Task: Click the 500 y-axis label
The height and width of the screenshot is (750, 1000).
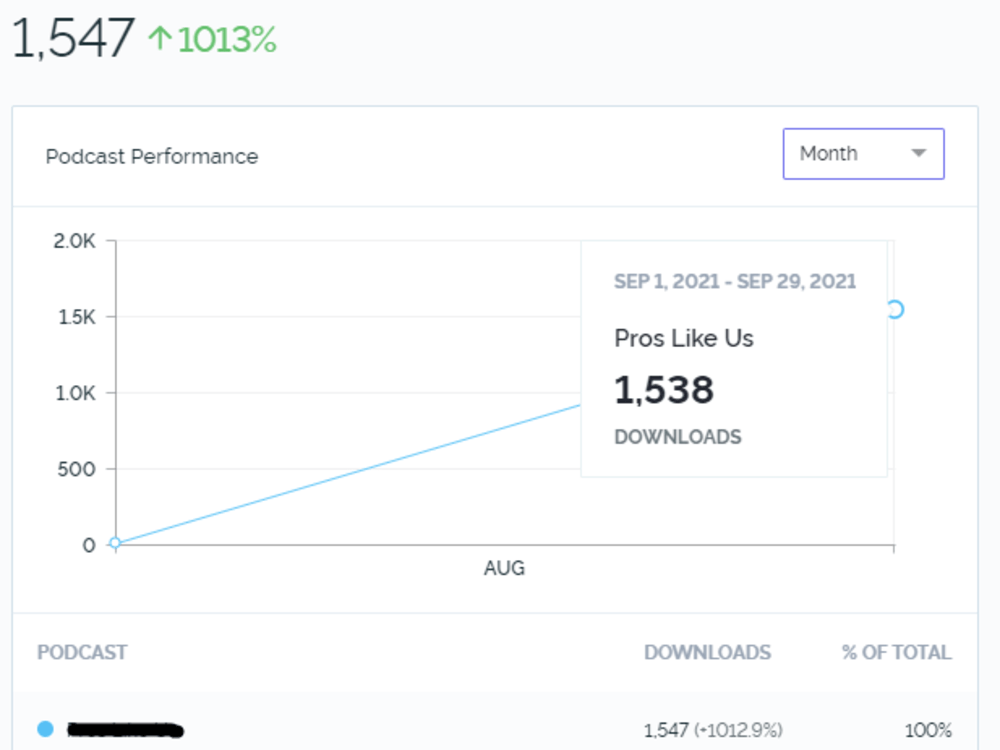Action: point(77,469)
